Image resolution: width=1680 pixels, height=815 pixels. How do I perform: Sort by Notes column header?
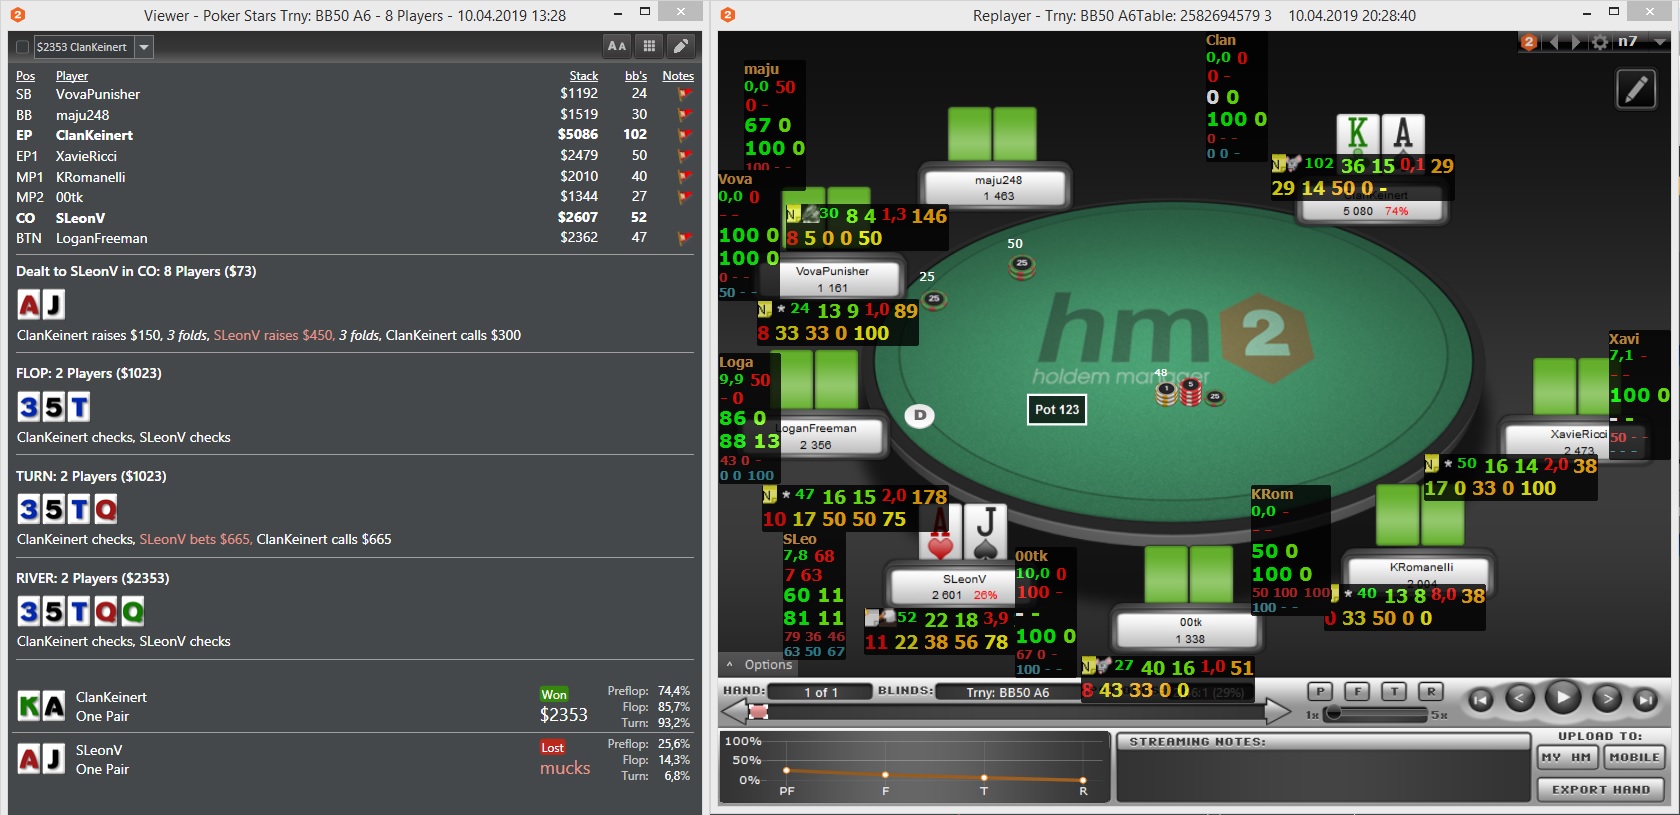[x=678, y=76]
